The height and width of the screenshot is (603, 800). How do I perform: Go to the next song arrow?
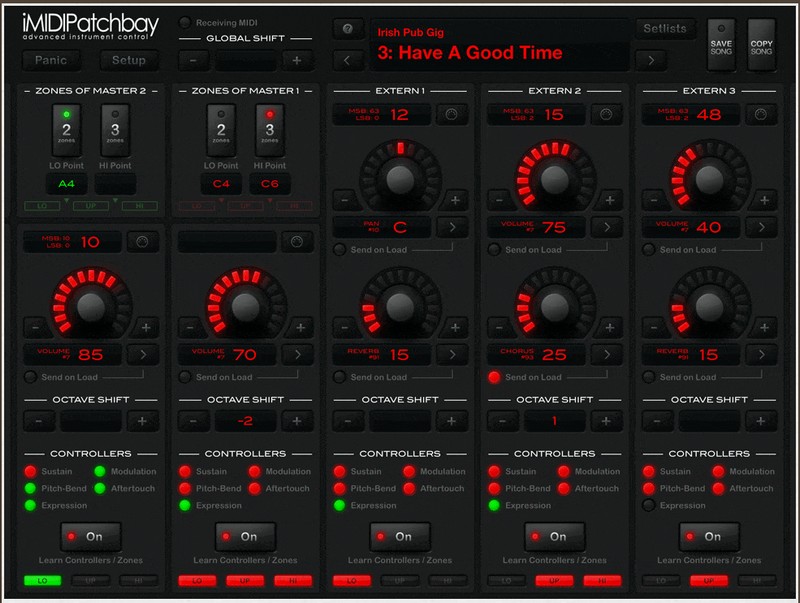point(651,60)
